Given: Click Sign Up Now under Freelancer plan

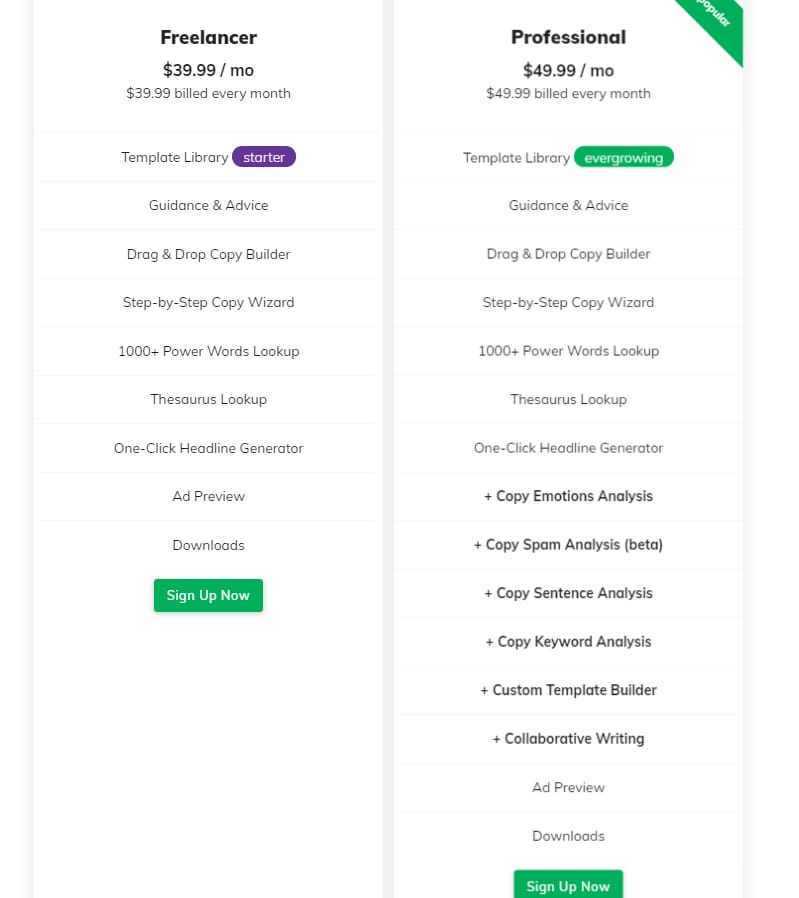Looking at the screenshot, I should [208, 595].
